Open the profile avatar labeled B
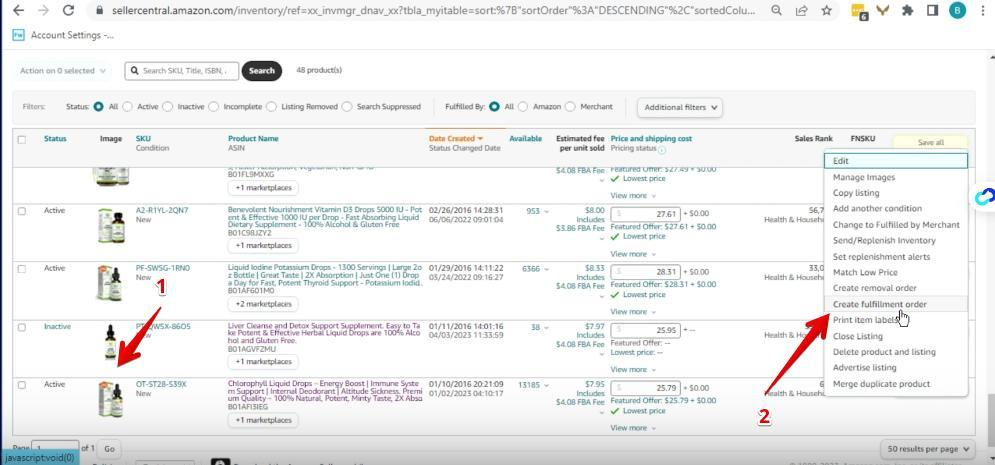This screenshot has height=465, width=995. (x=957, y=11)
